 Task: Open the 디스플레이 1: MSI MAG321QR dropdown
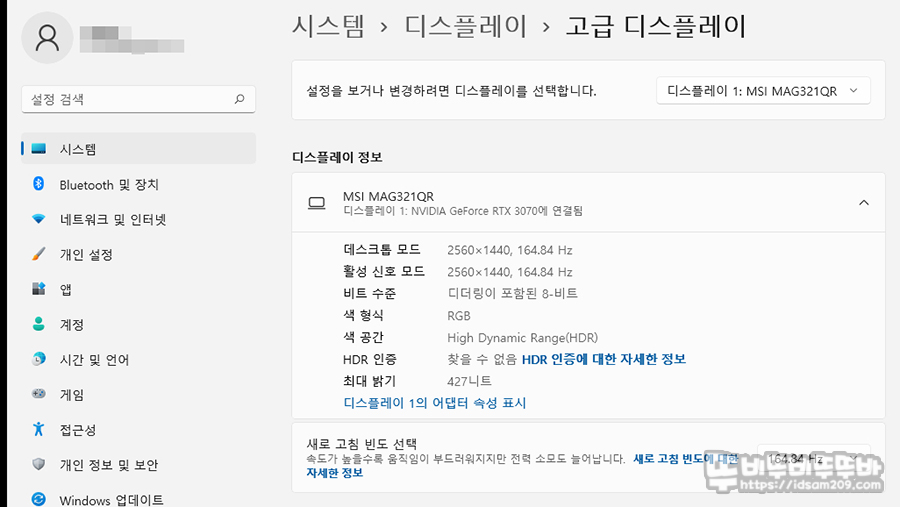pos(763,91)
